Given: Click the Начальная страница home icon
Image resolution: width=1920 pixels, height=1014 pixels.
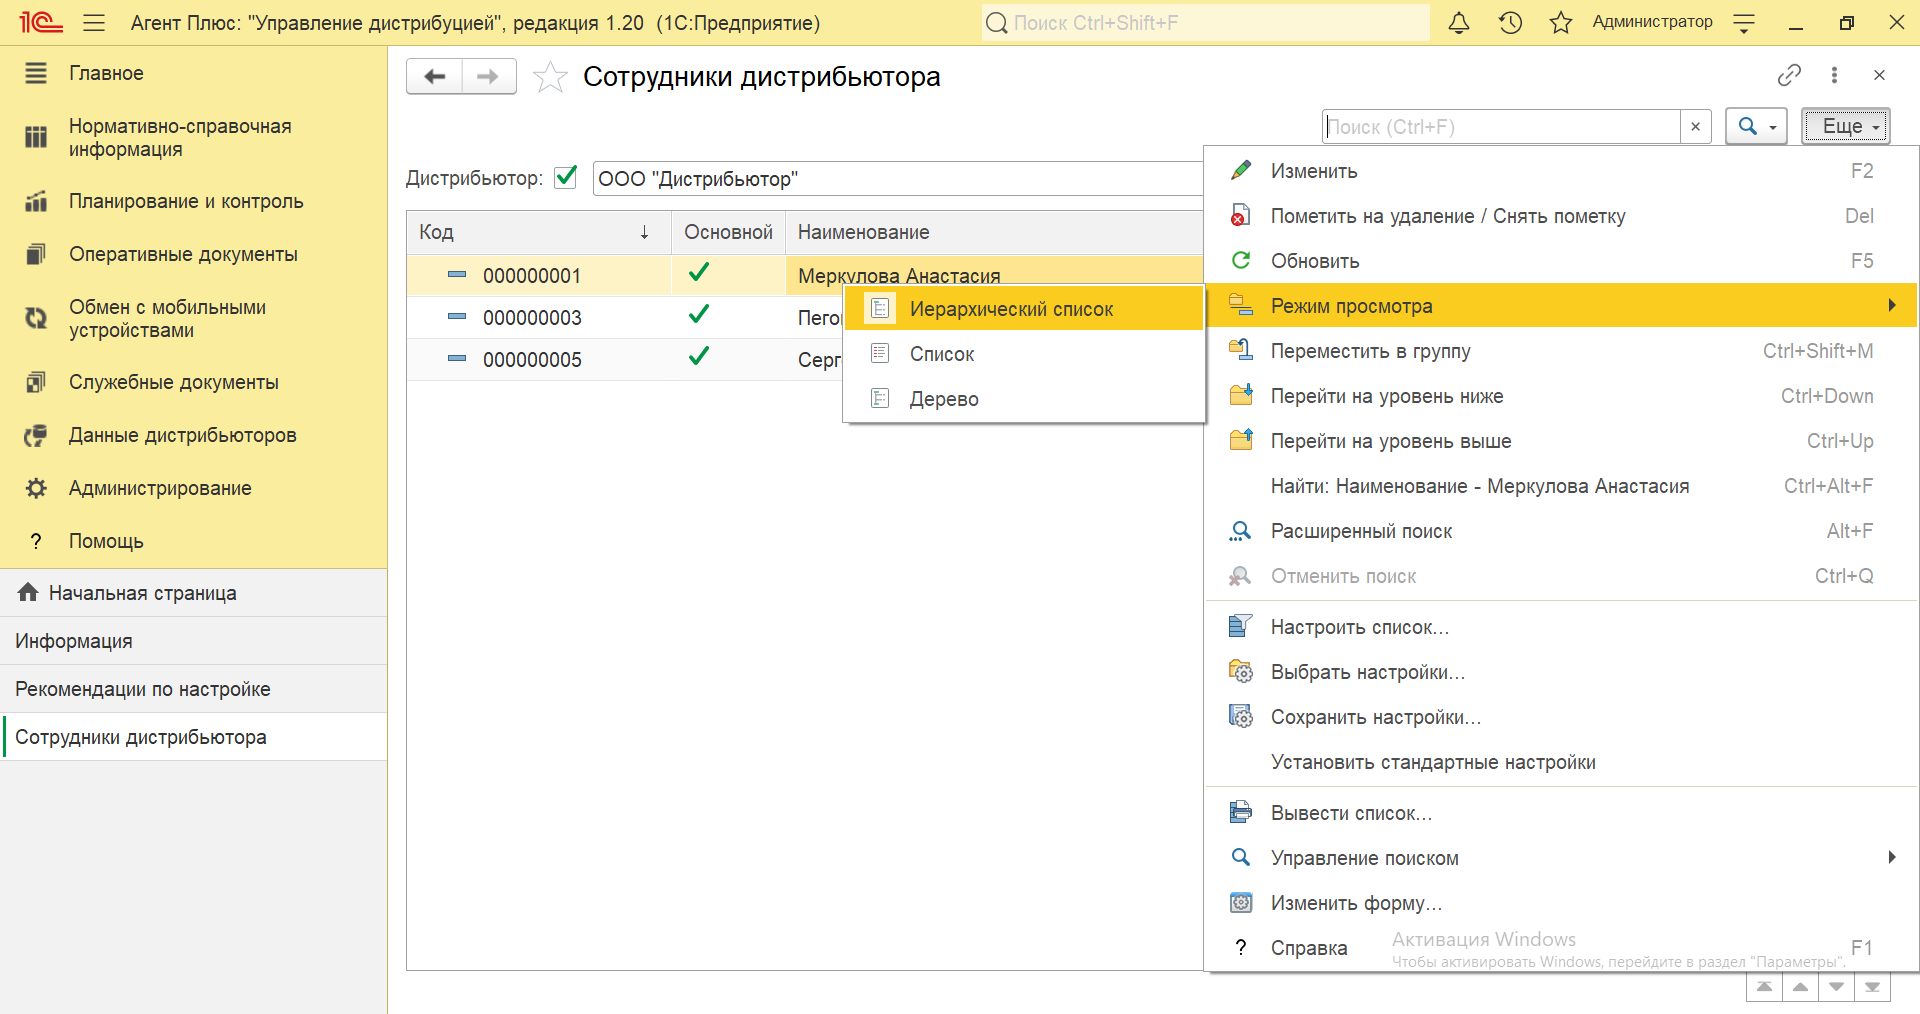Looking at the screenshot, I should (28, 592).
